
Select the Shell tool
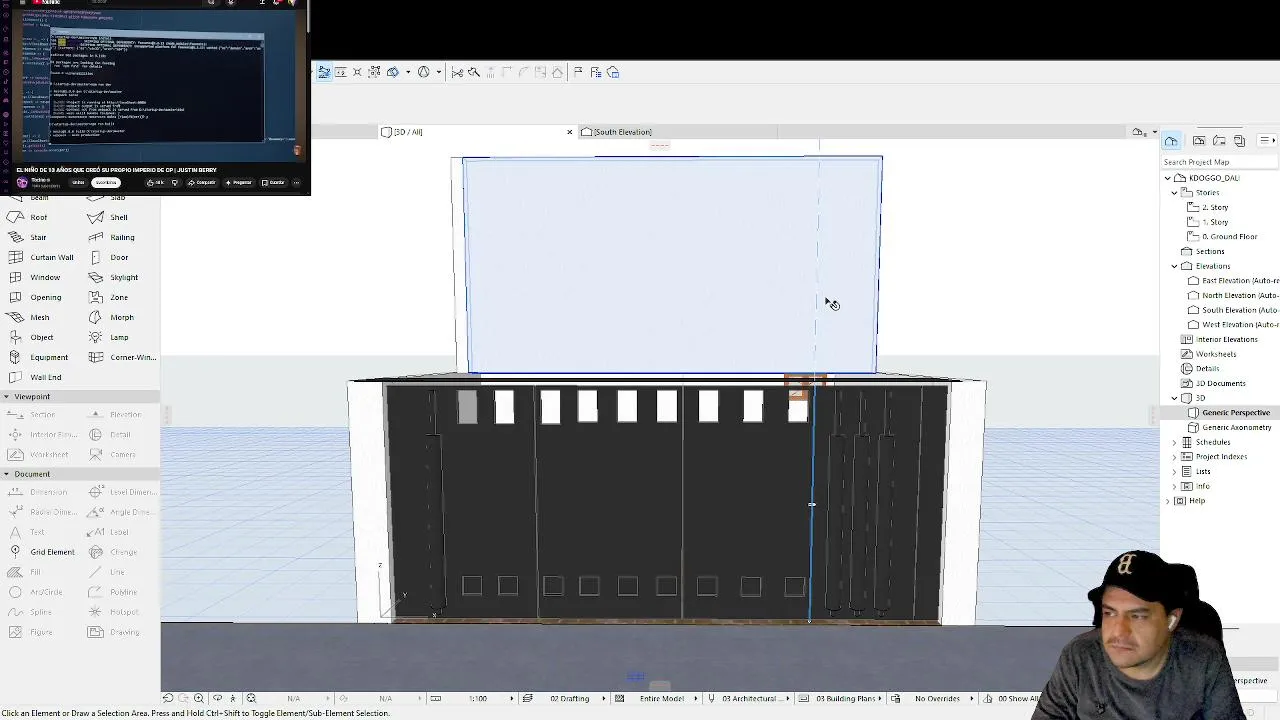[x=108, y=217]
